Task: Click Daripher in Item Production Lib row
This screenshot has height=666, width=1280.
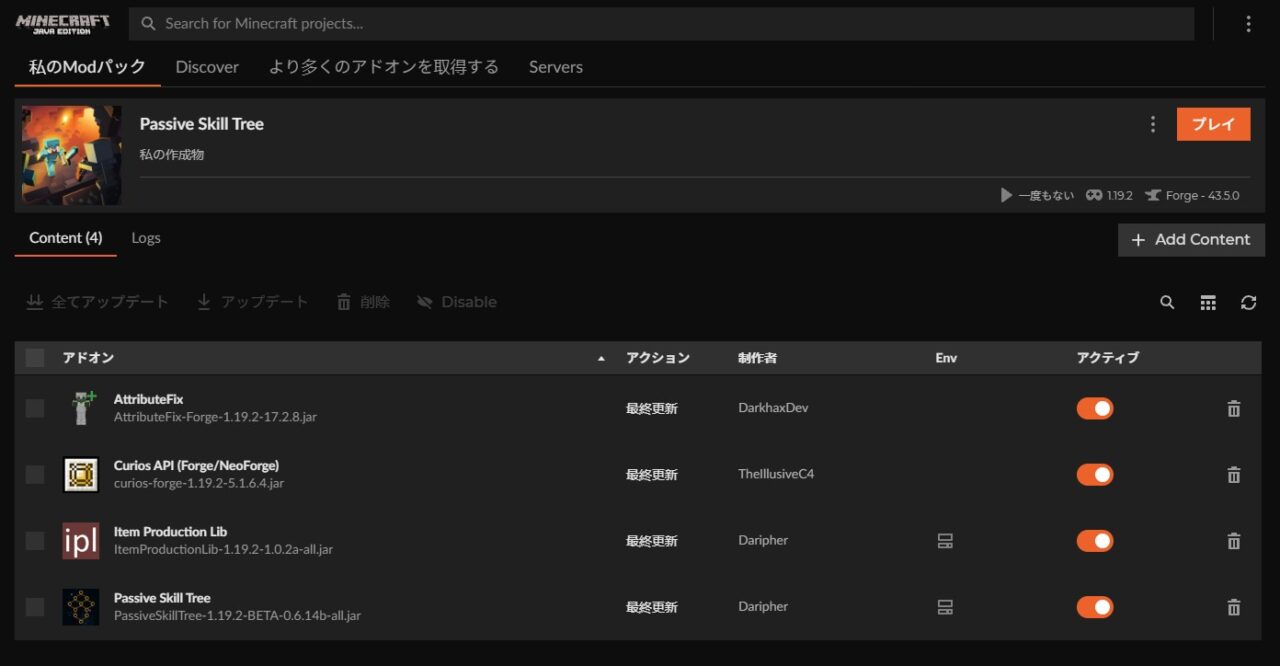Action: 763,540
